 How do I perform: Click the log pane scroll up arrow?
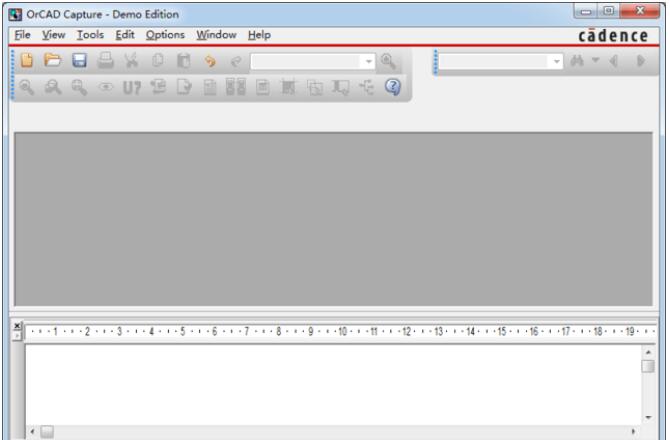tap(648, 352)
